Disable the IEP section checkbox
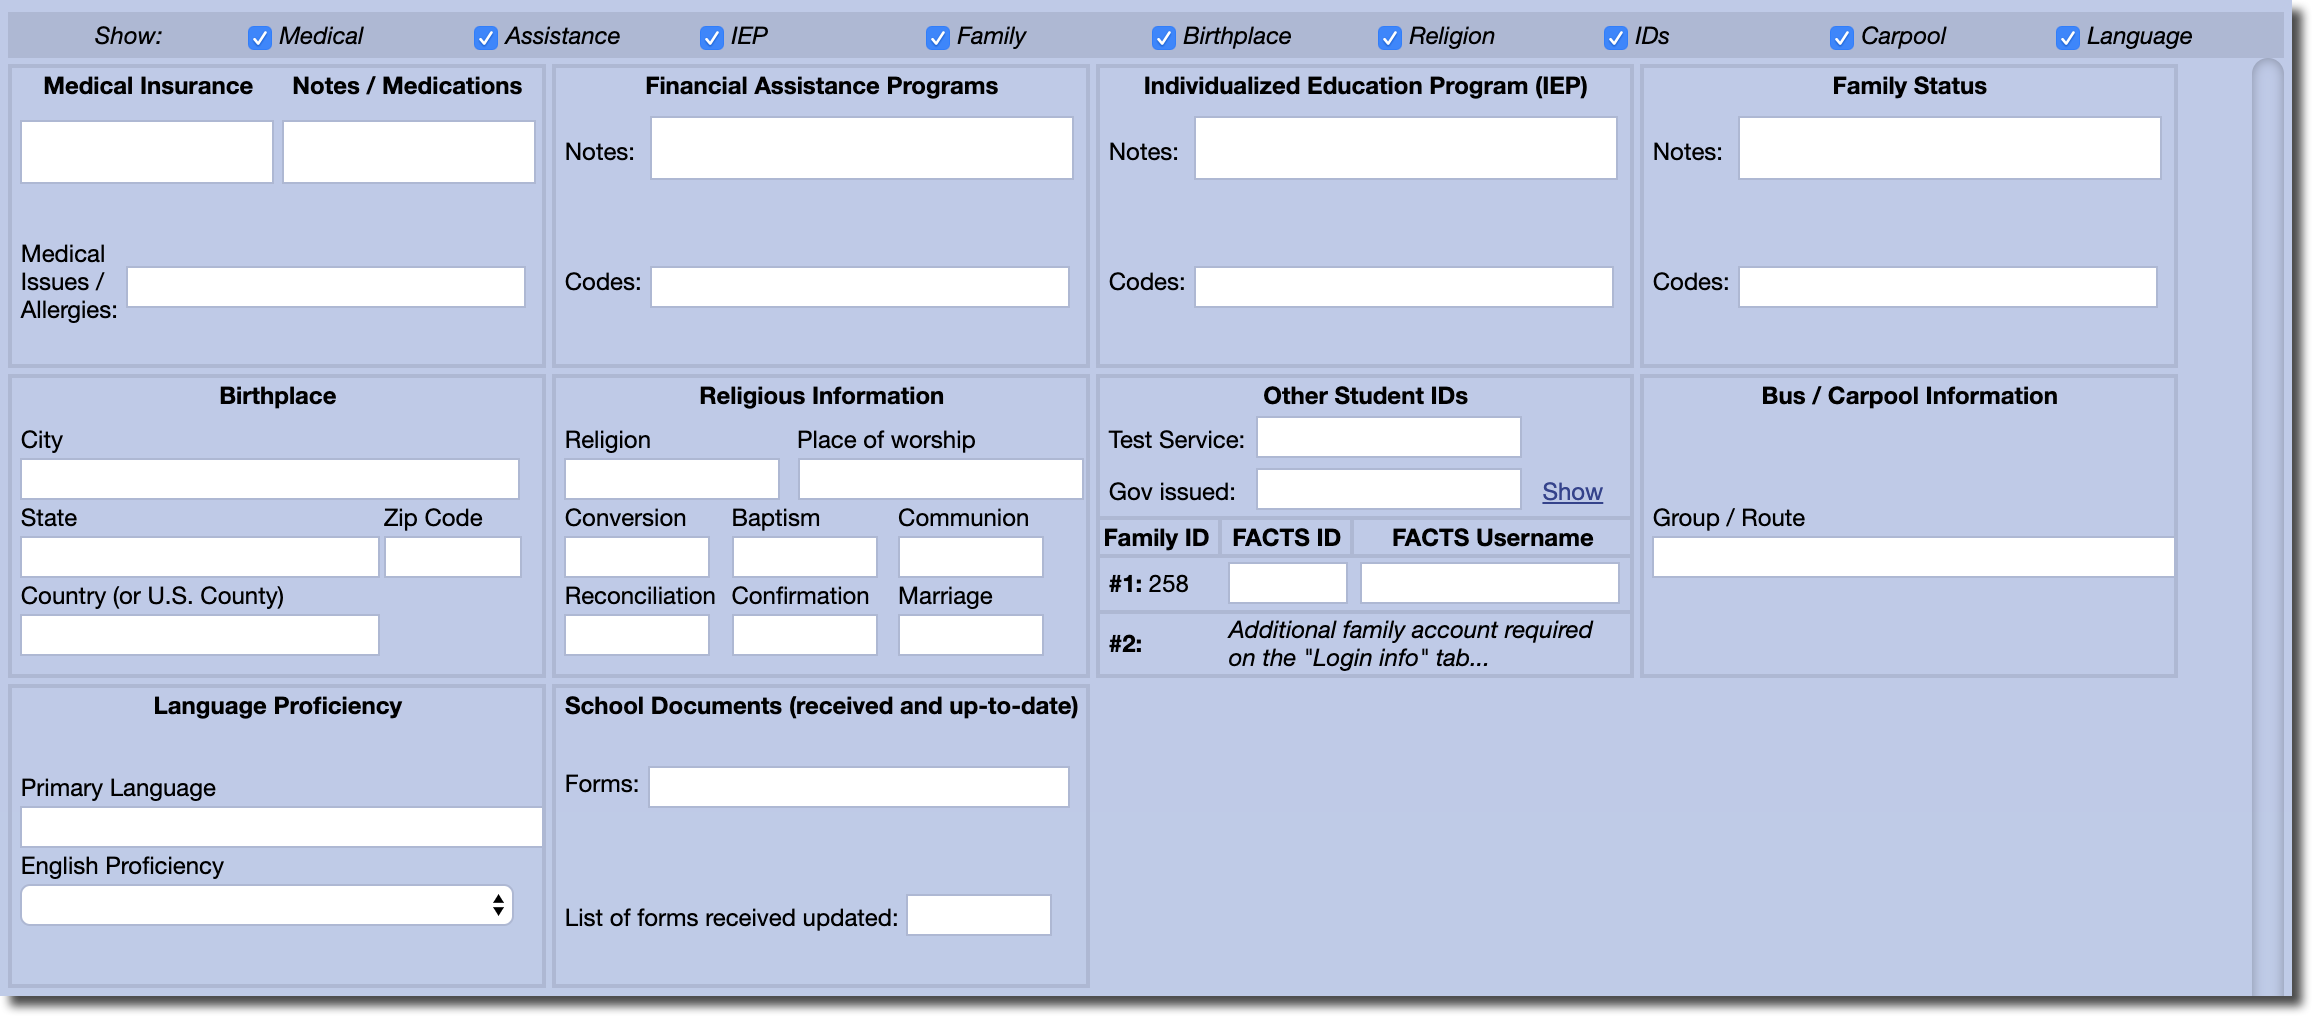The height and width of the screenshot is (1016, 2312). coord(711,38)
